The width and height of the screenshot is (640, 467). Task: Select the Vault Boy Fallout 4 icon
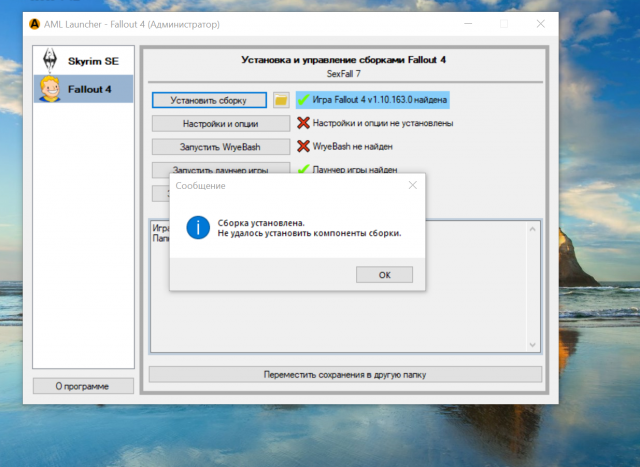coord(49,89)
